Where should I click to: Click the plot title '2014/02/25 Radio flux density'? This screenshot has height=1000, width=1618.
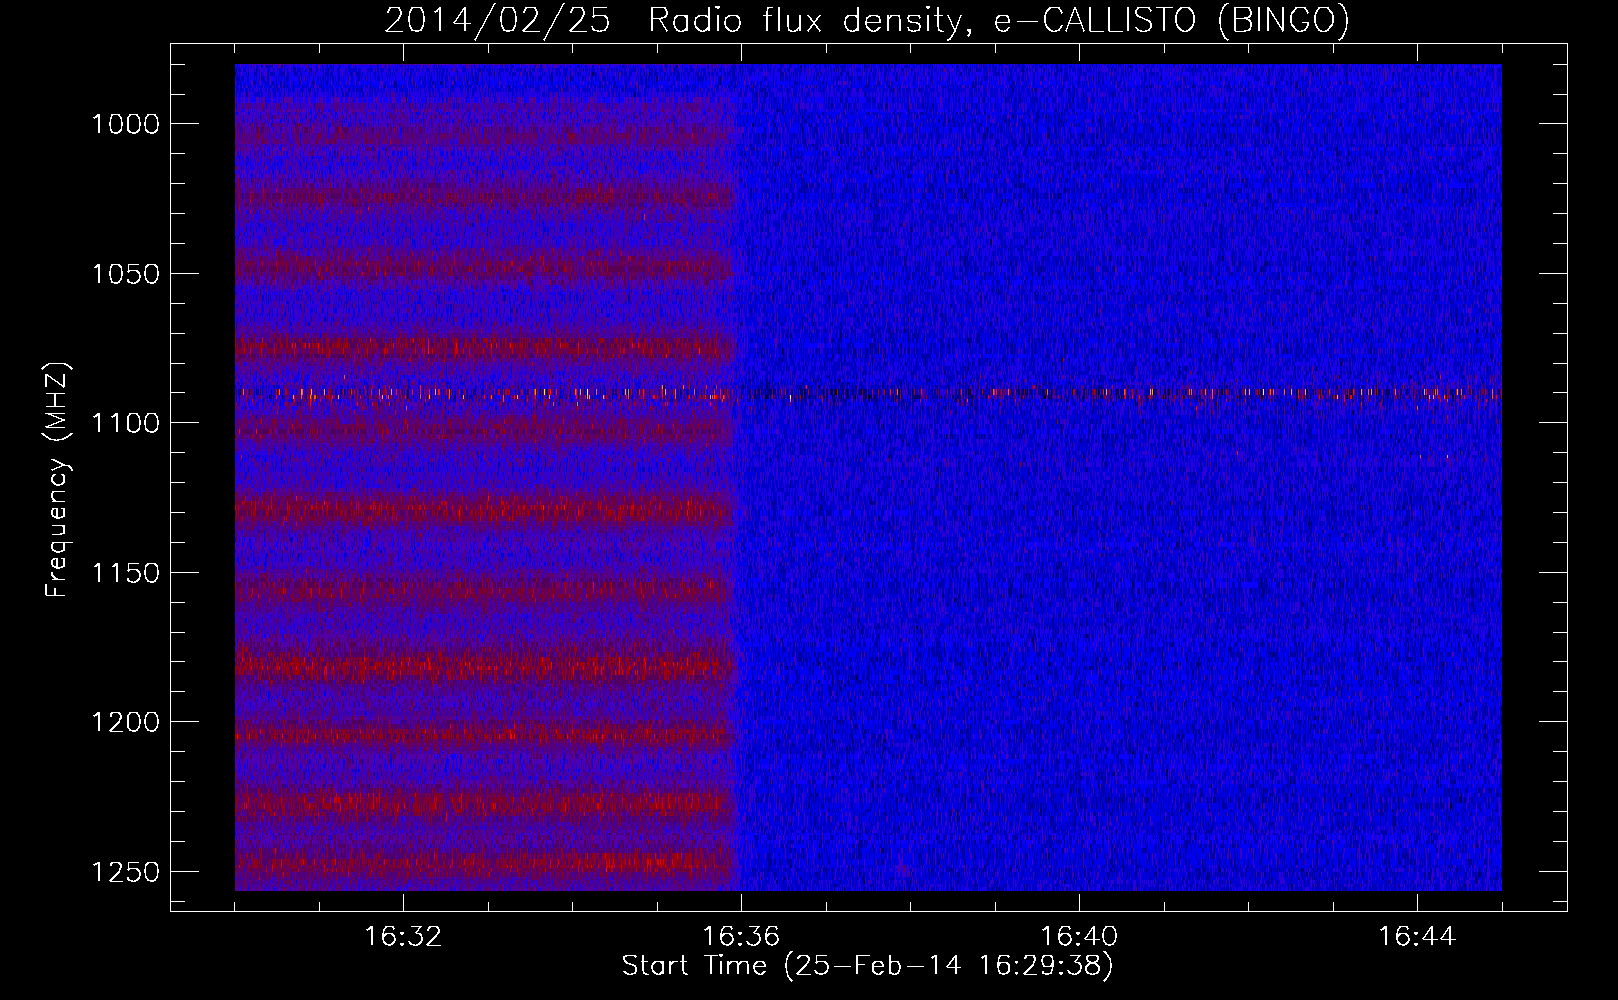[867, 20]
